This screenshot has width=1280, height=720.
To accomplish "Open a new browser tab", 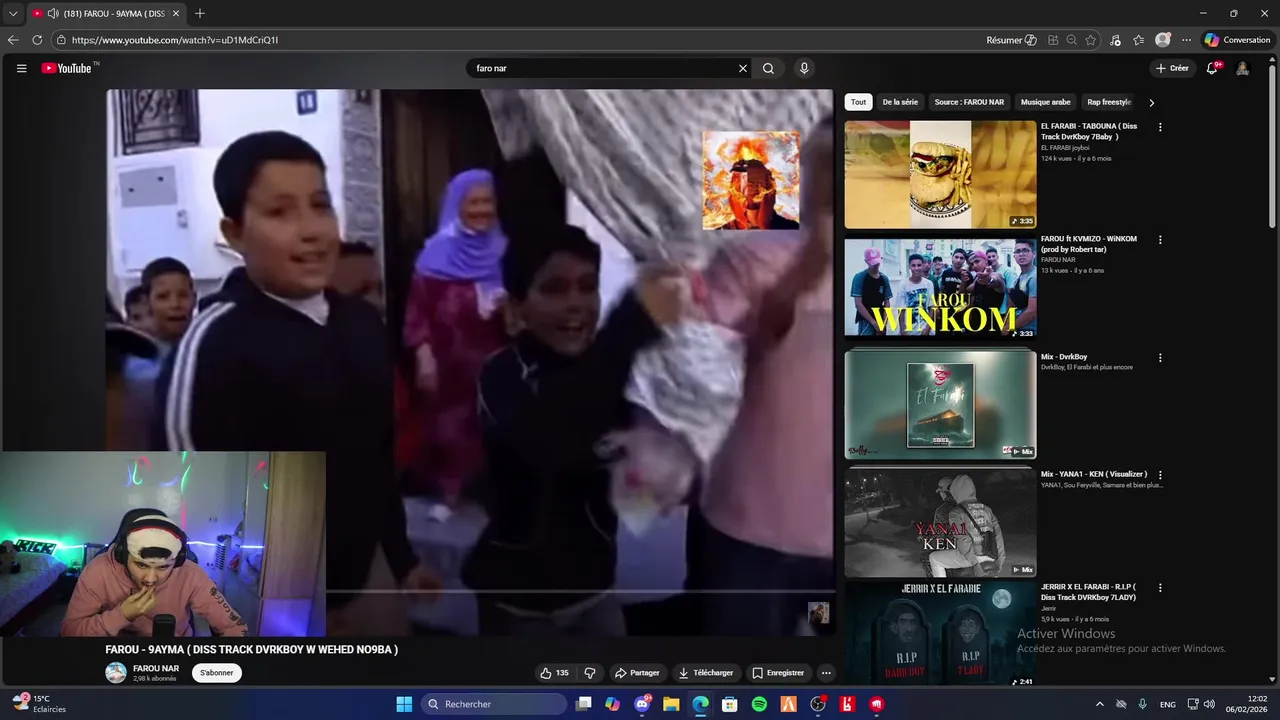I will tap(200, 13).
